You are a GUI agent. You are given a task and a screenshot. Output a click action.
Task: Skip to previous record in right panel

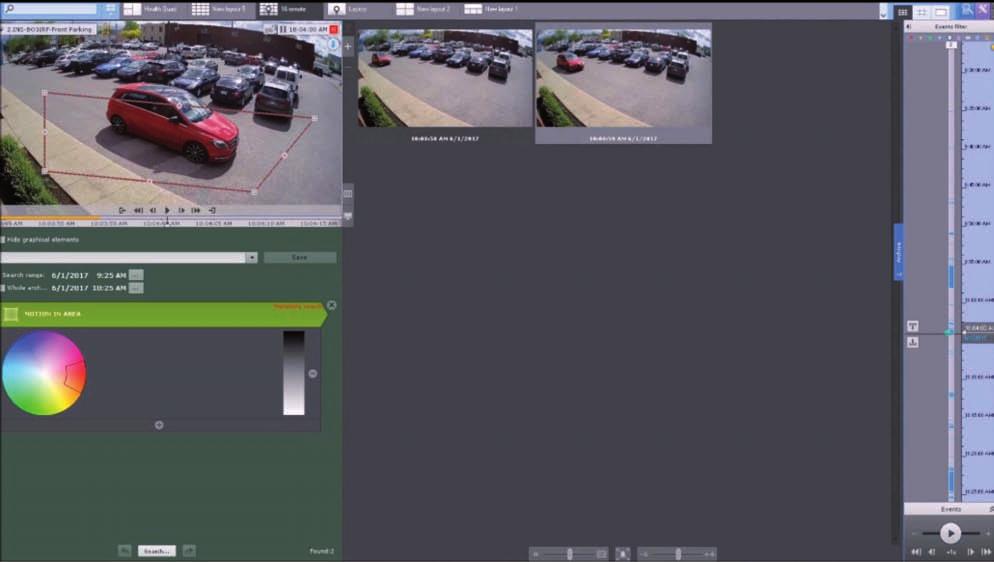click(916, 552)
